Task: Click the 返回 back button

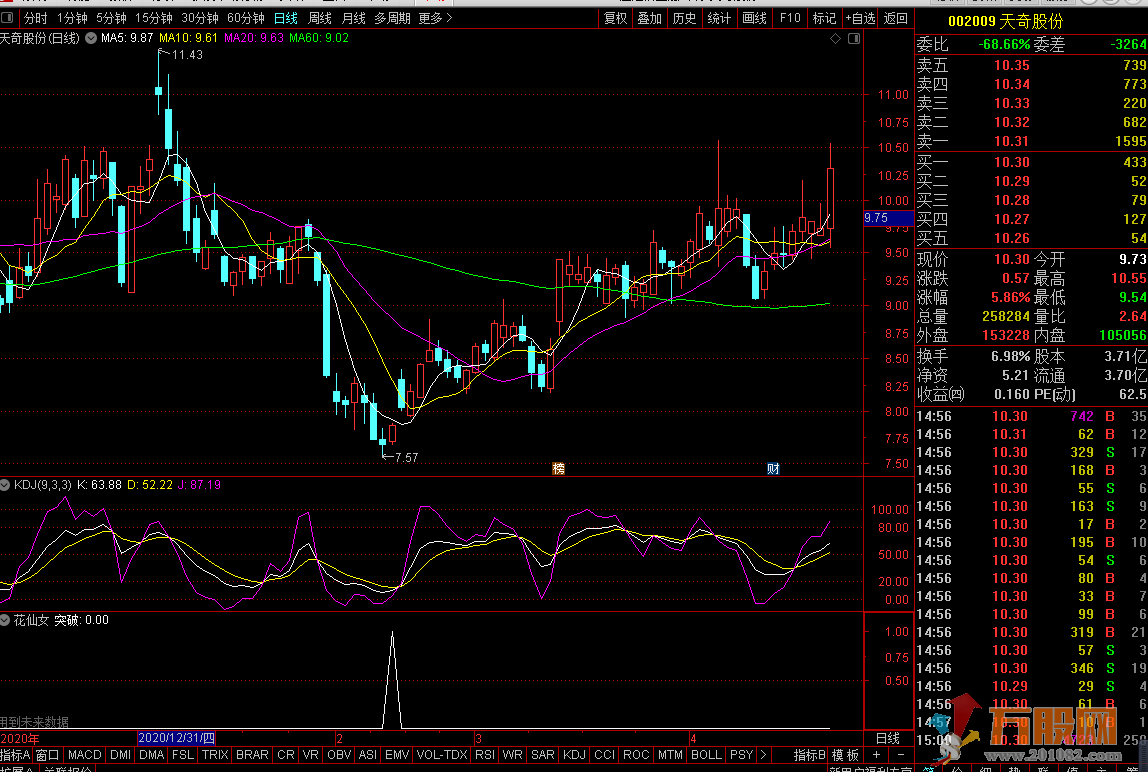Action: (895, 18)
